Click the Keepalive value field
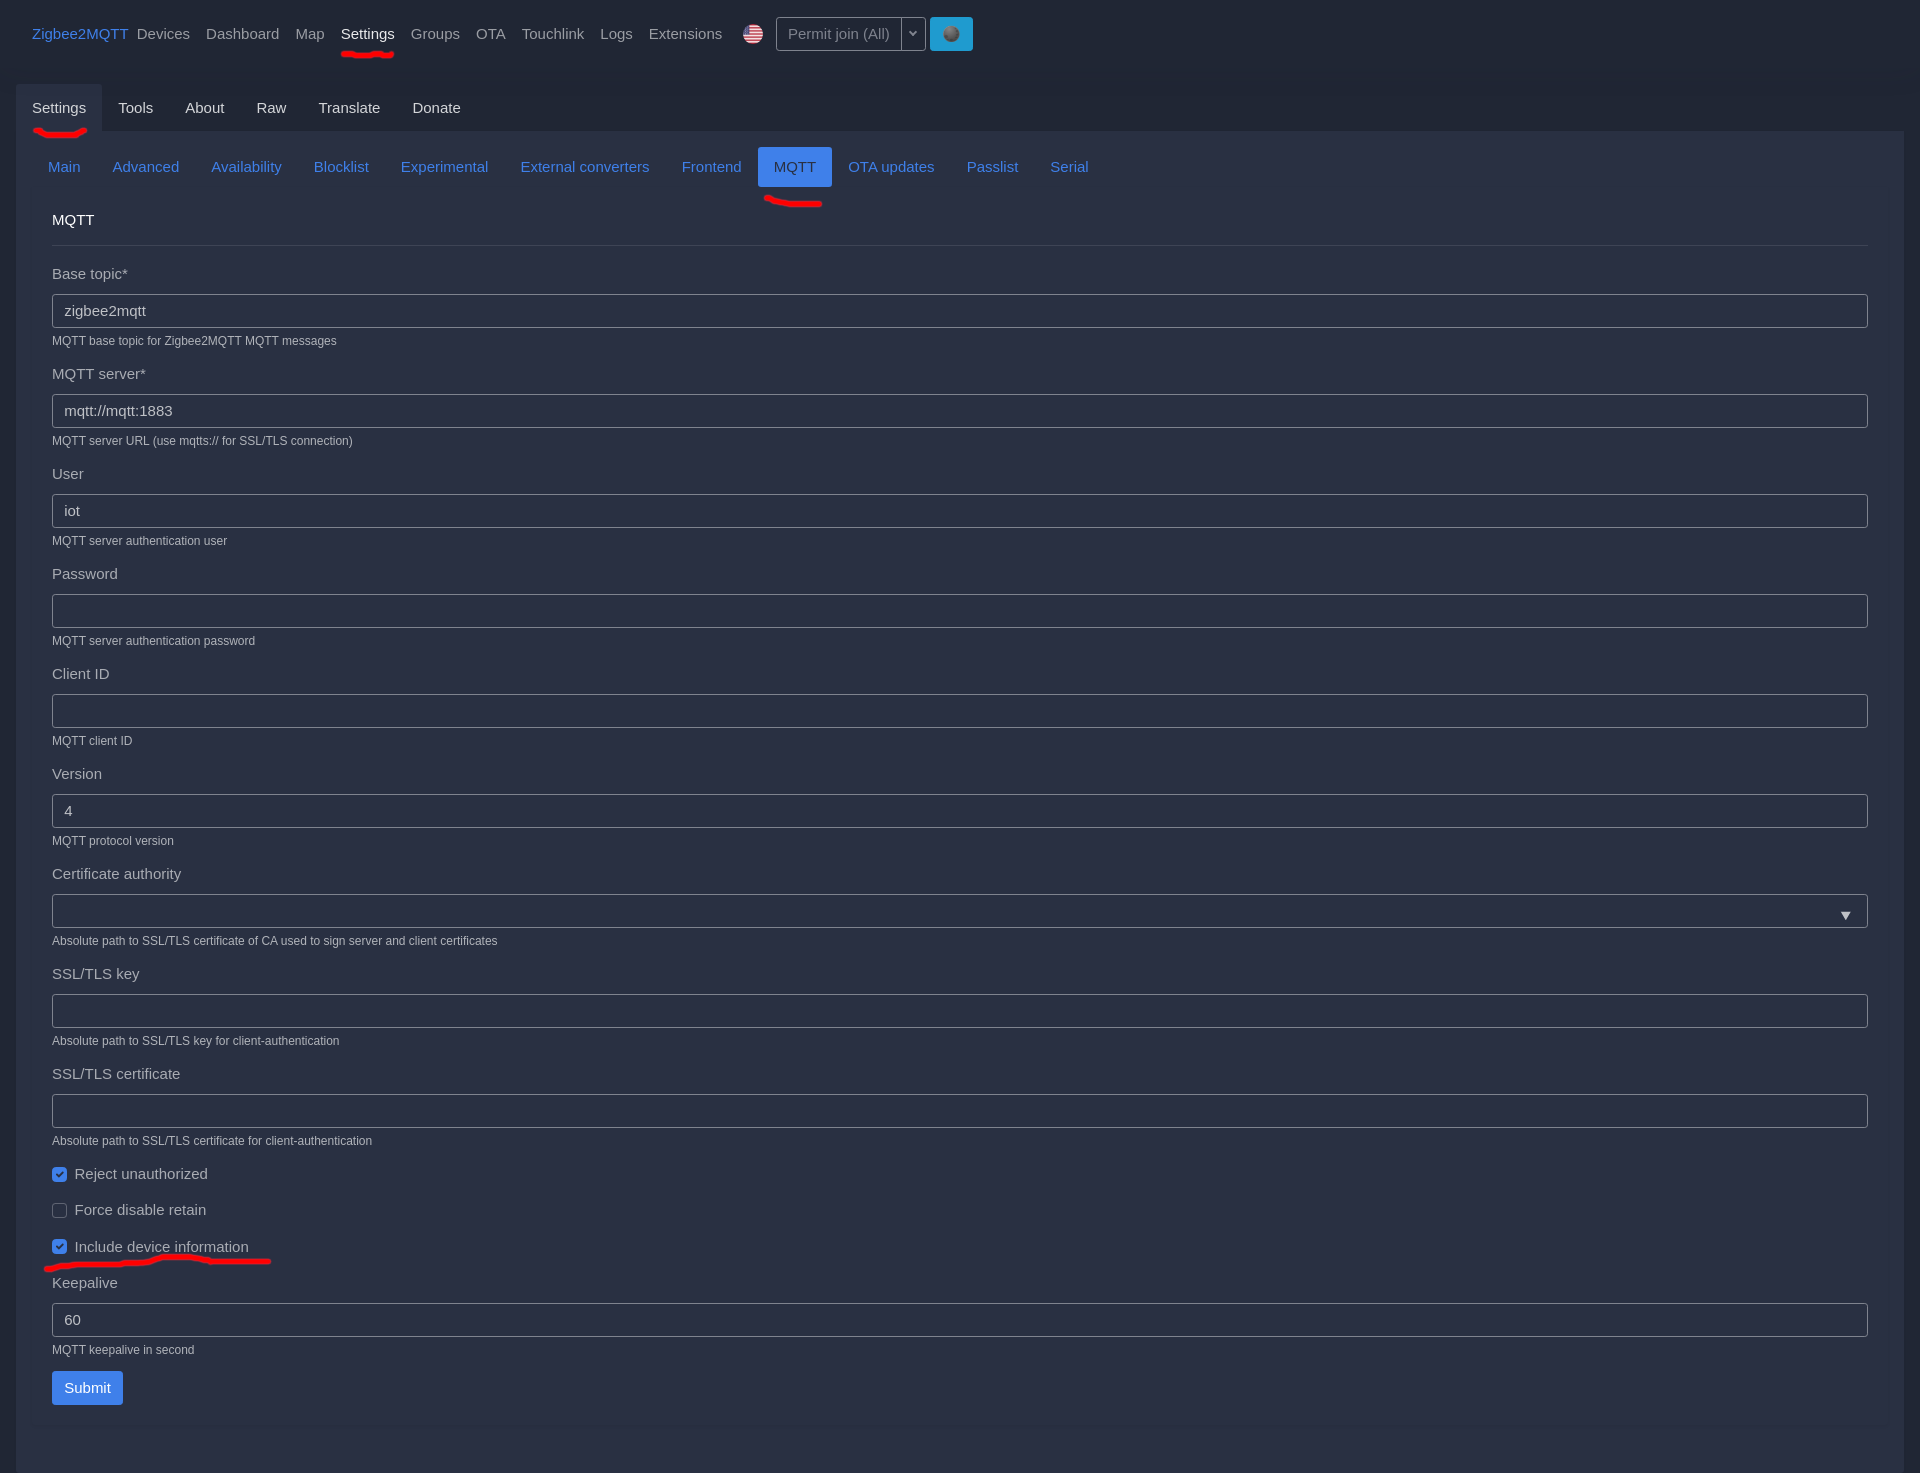This screenshot has width=1920, height=1473. [959, 1320]
